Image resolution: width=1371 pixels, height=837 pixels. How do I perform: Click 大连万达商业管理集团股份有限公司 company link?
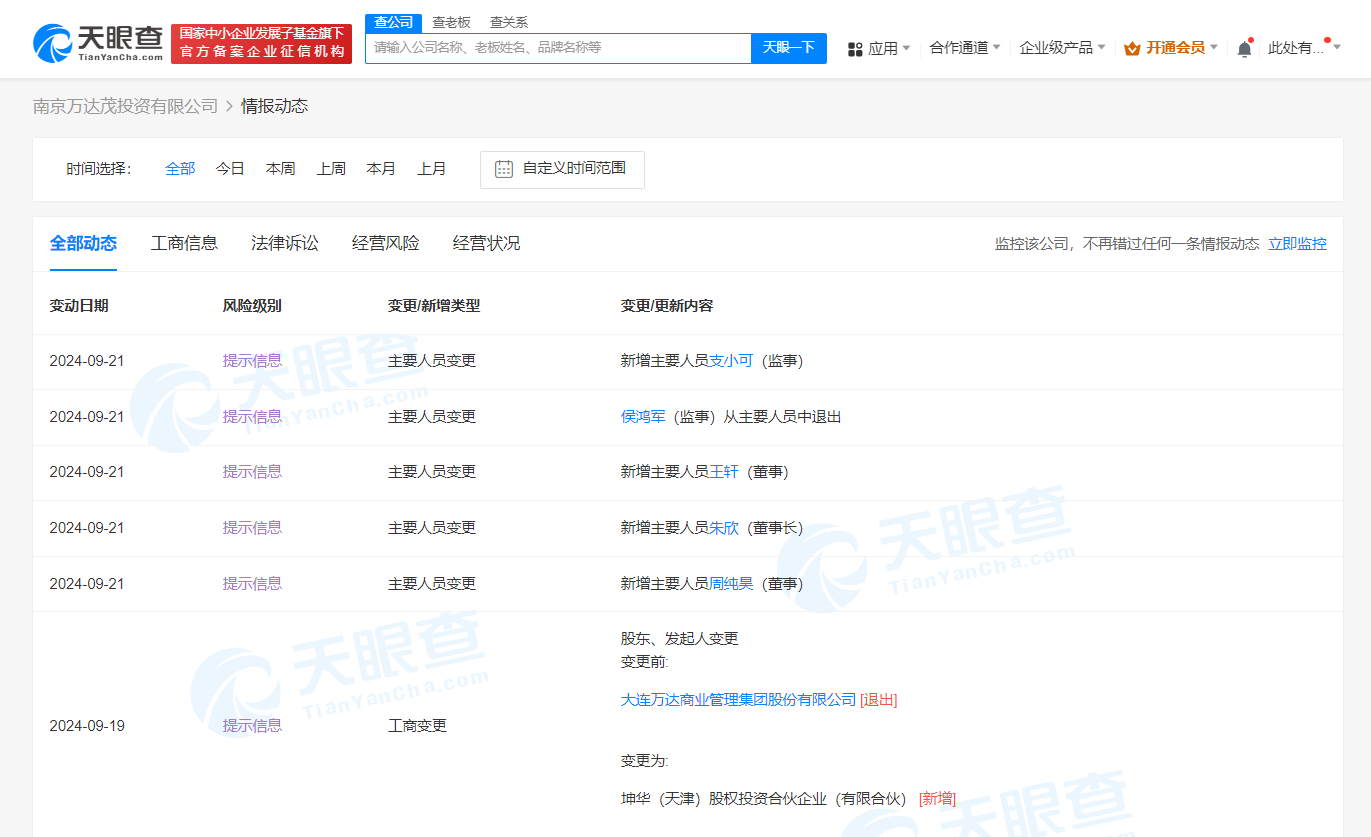pyautogui.click(x=737, y=700)
